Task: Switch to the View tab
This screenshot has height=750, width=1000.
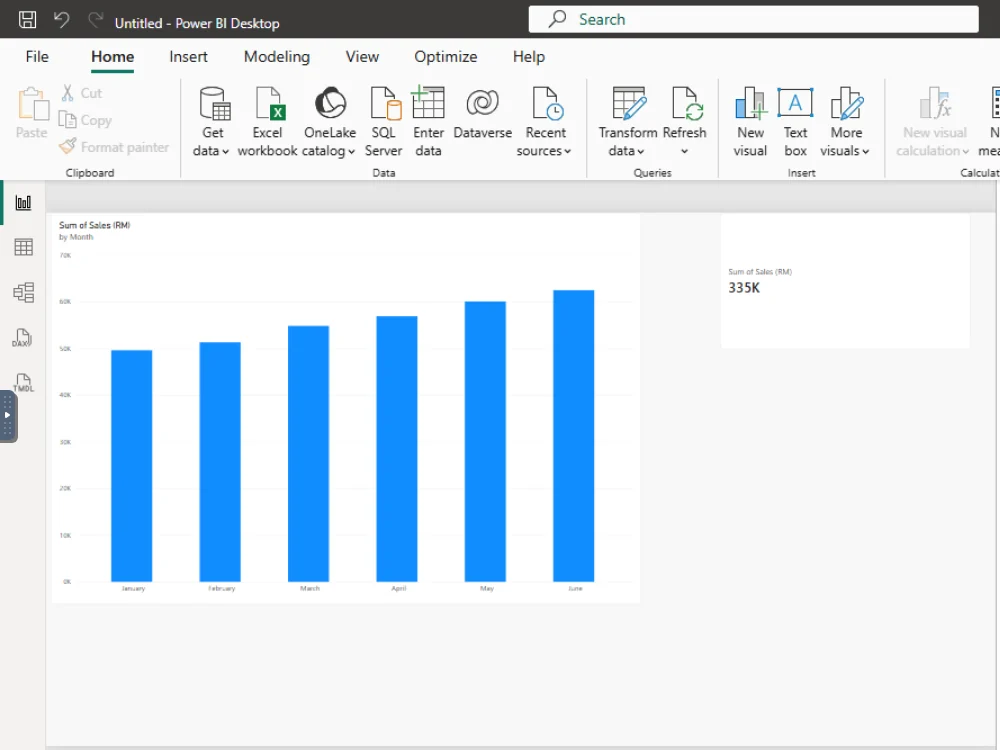Action: pos(362,57)
